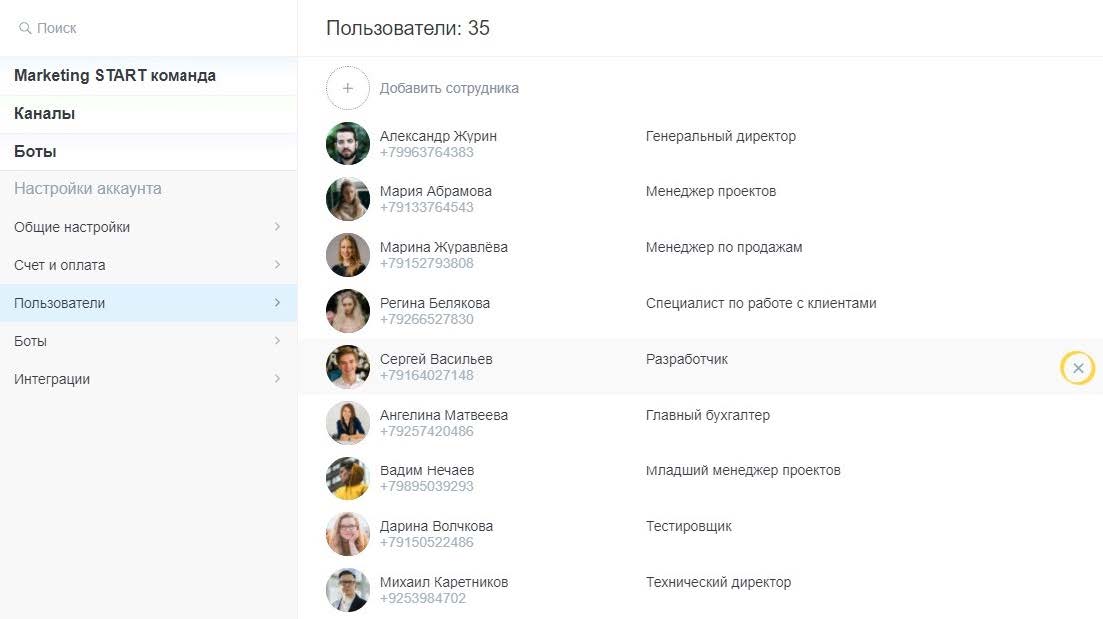Select Marketing START команда
The height and width of the screenshot is (619, 1103).
tap(115, 76)
